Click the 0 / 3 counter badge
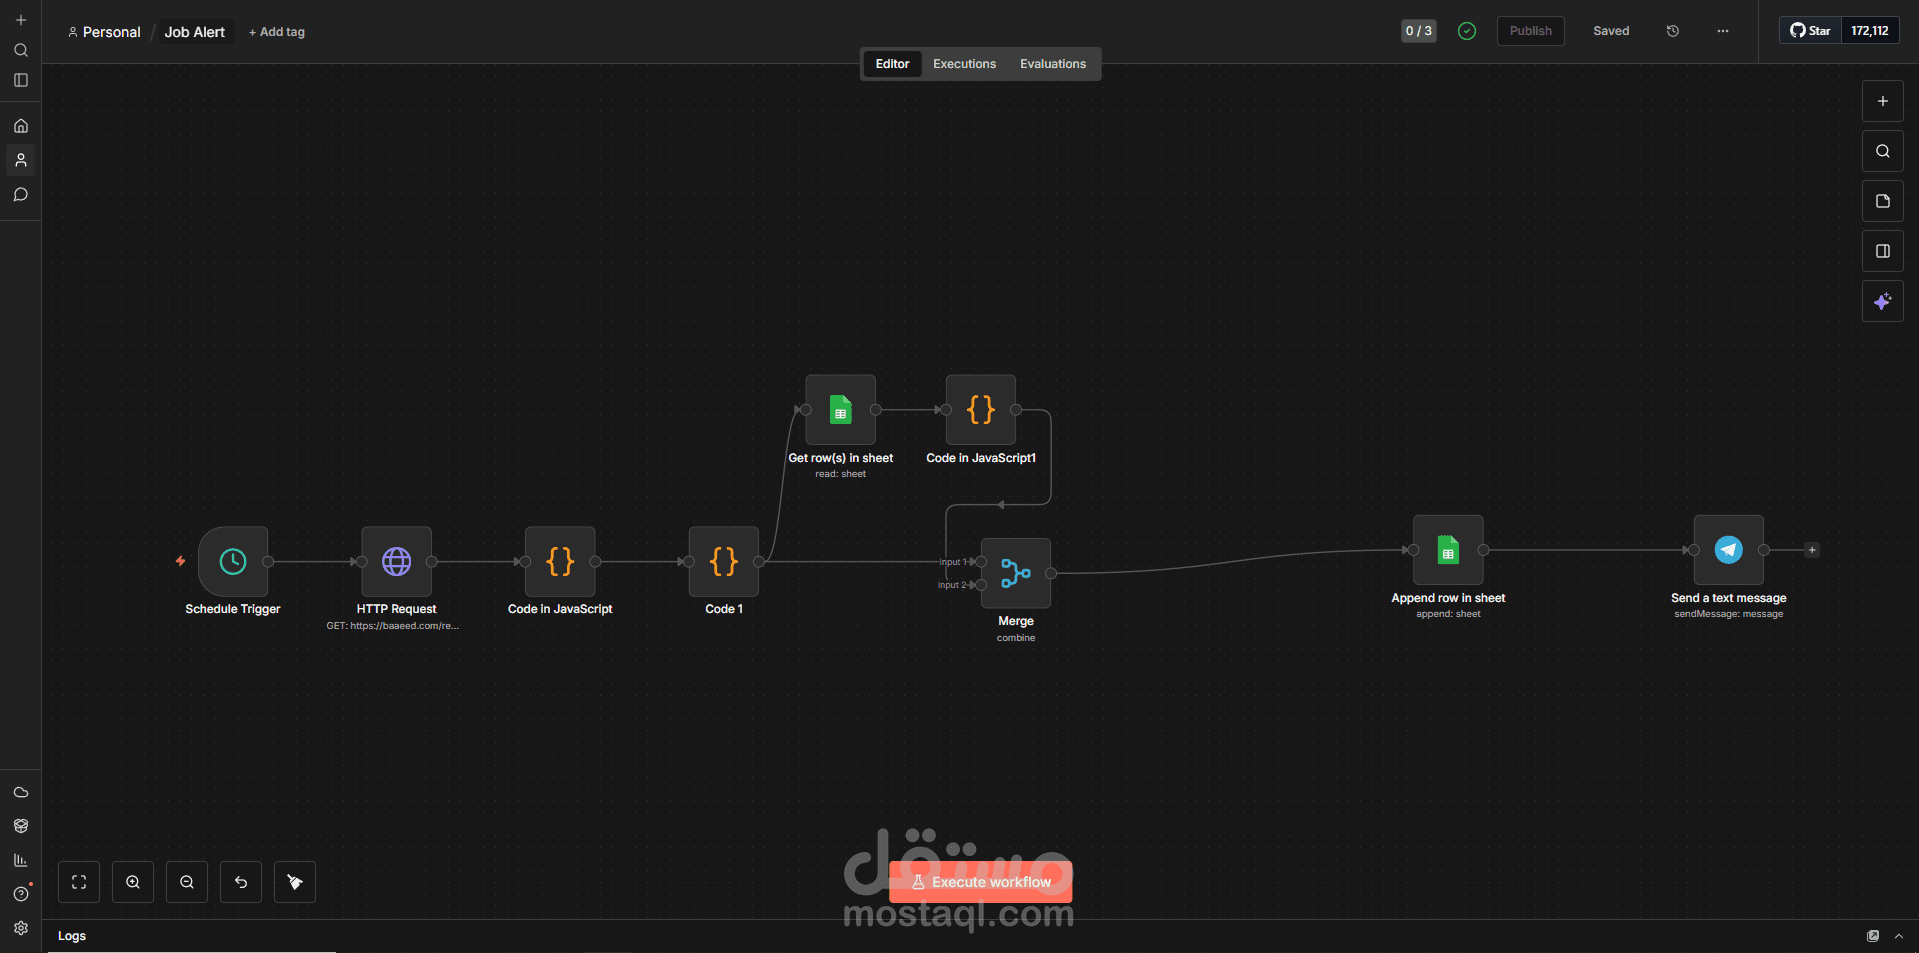Image resolution: width=1919 pixels, height=953 pixels. coord(1418,31)
